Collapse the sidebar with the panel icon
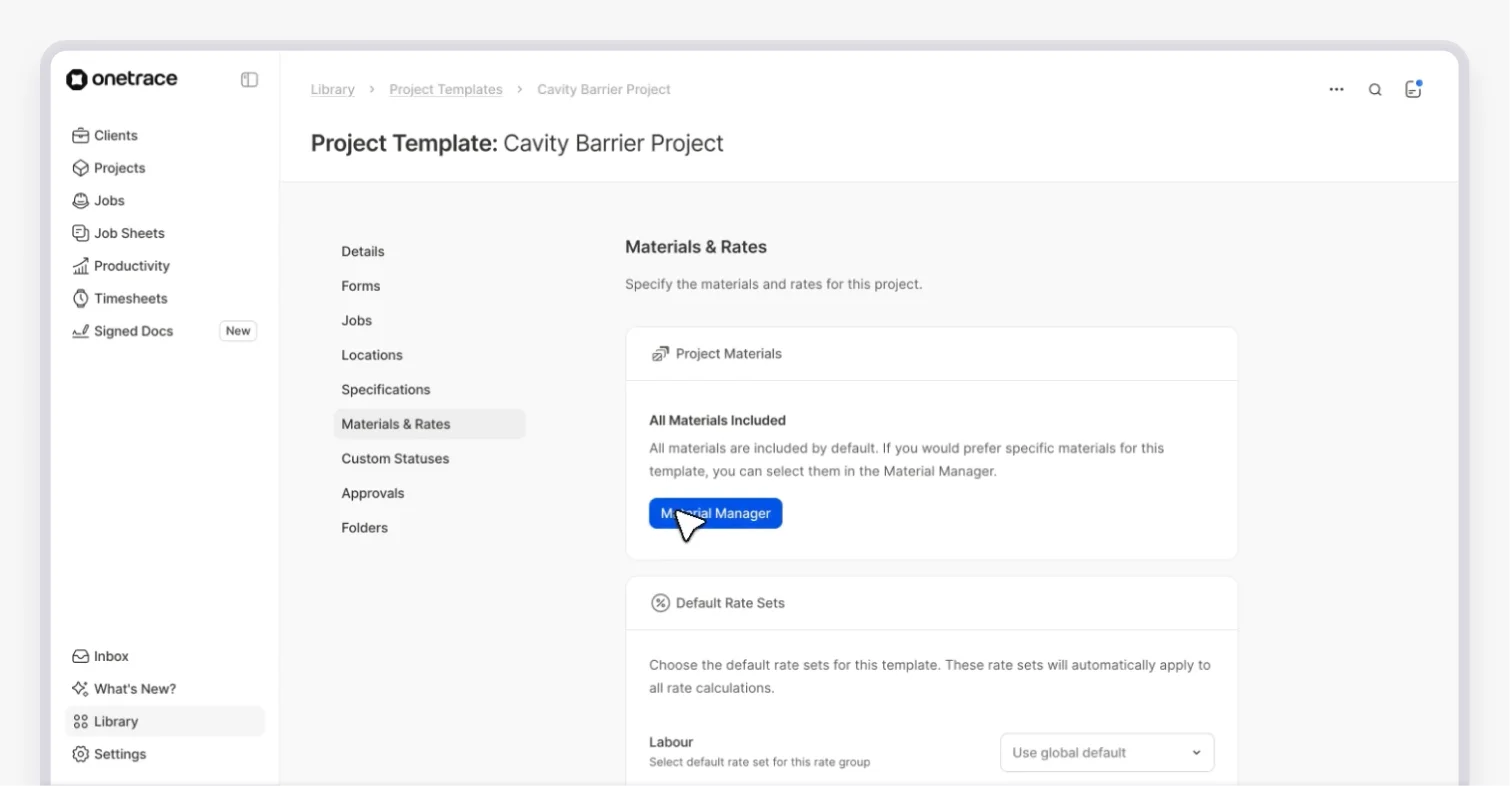The width and height of the screenshot is (1510, 786). point(250,80)
